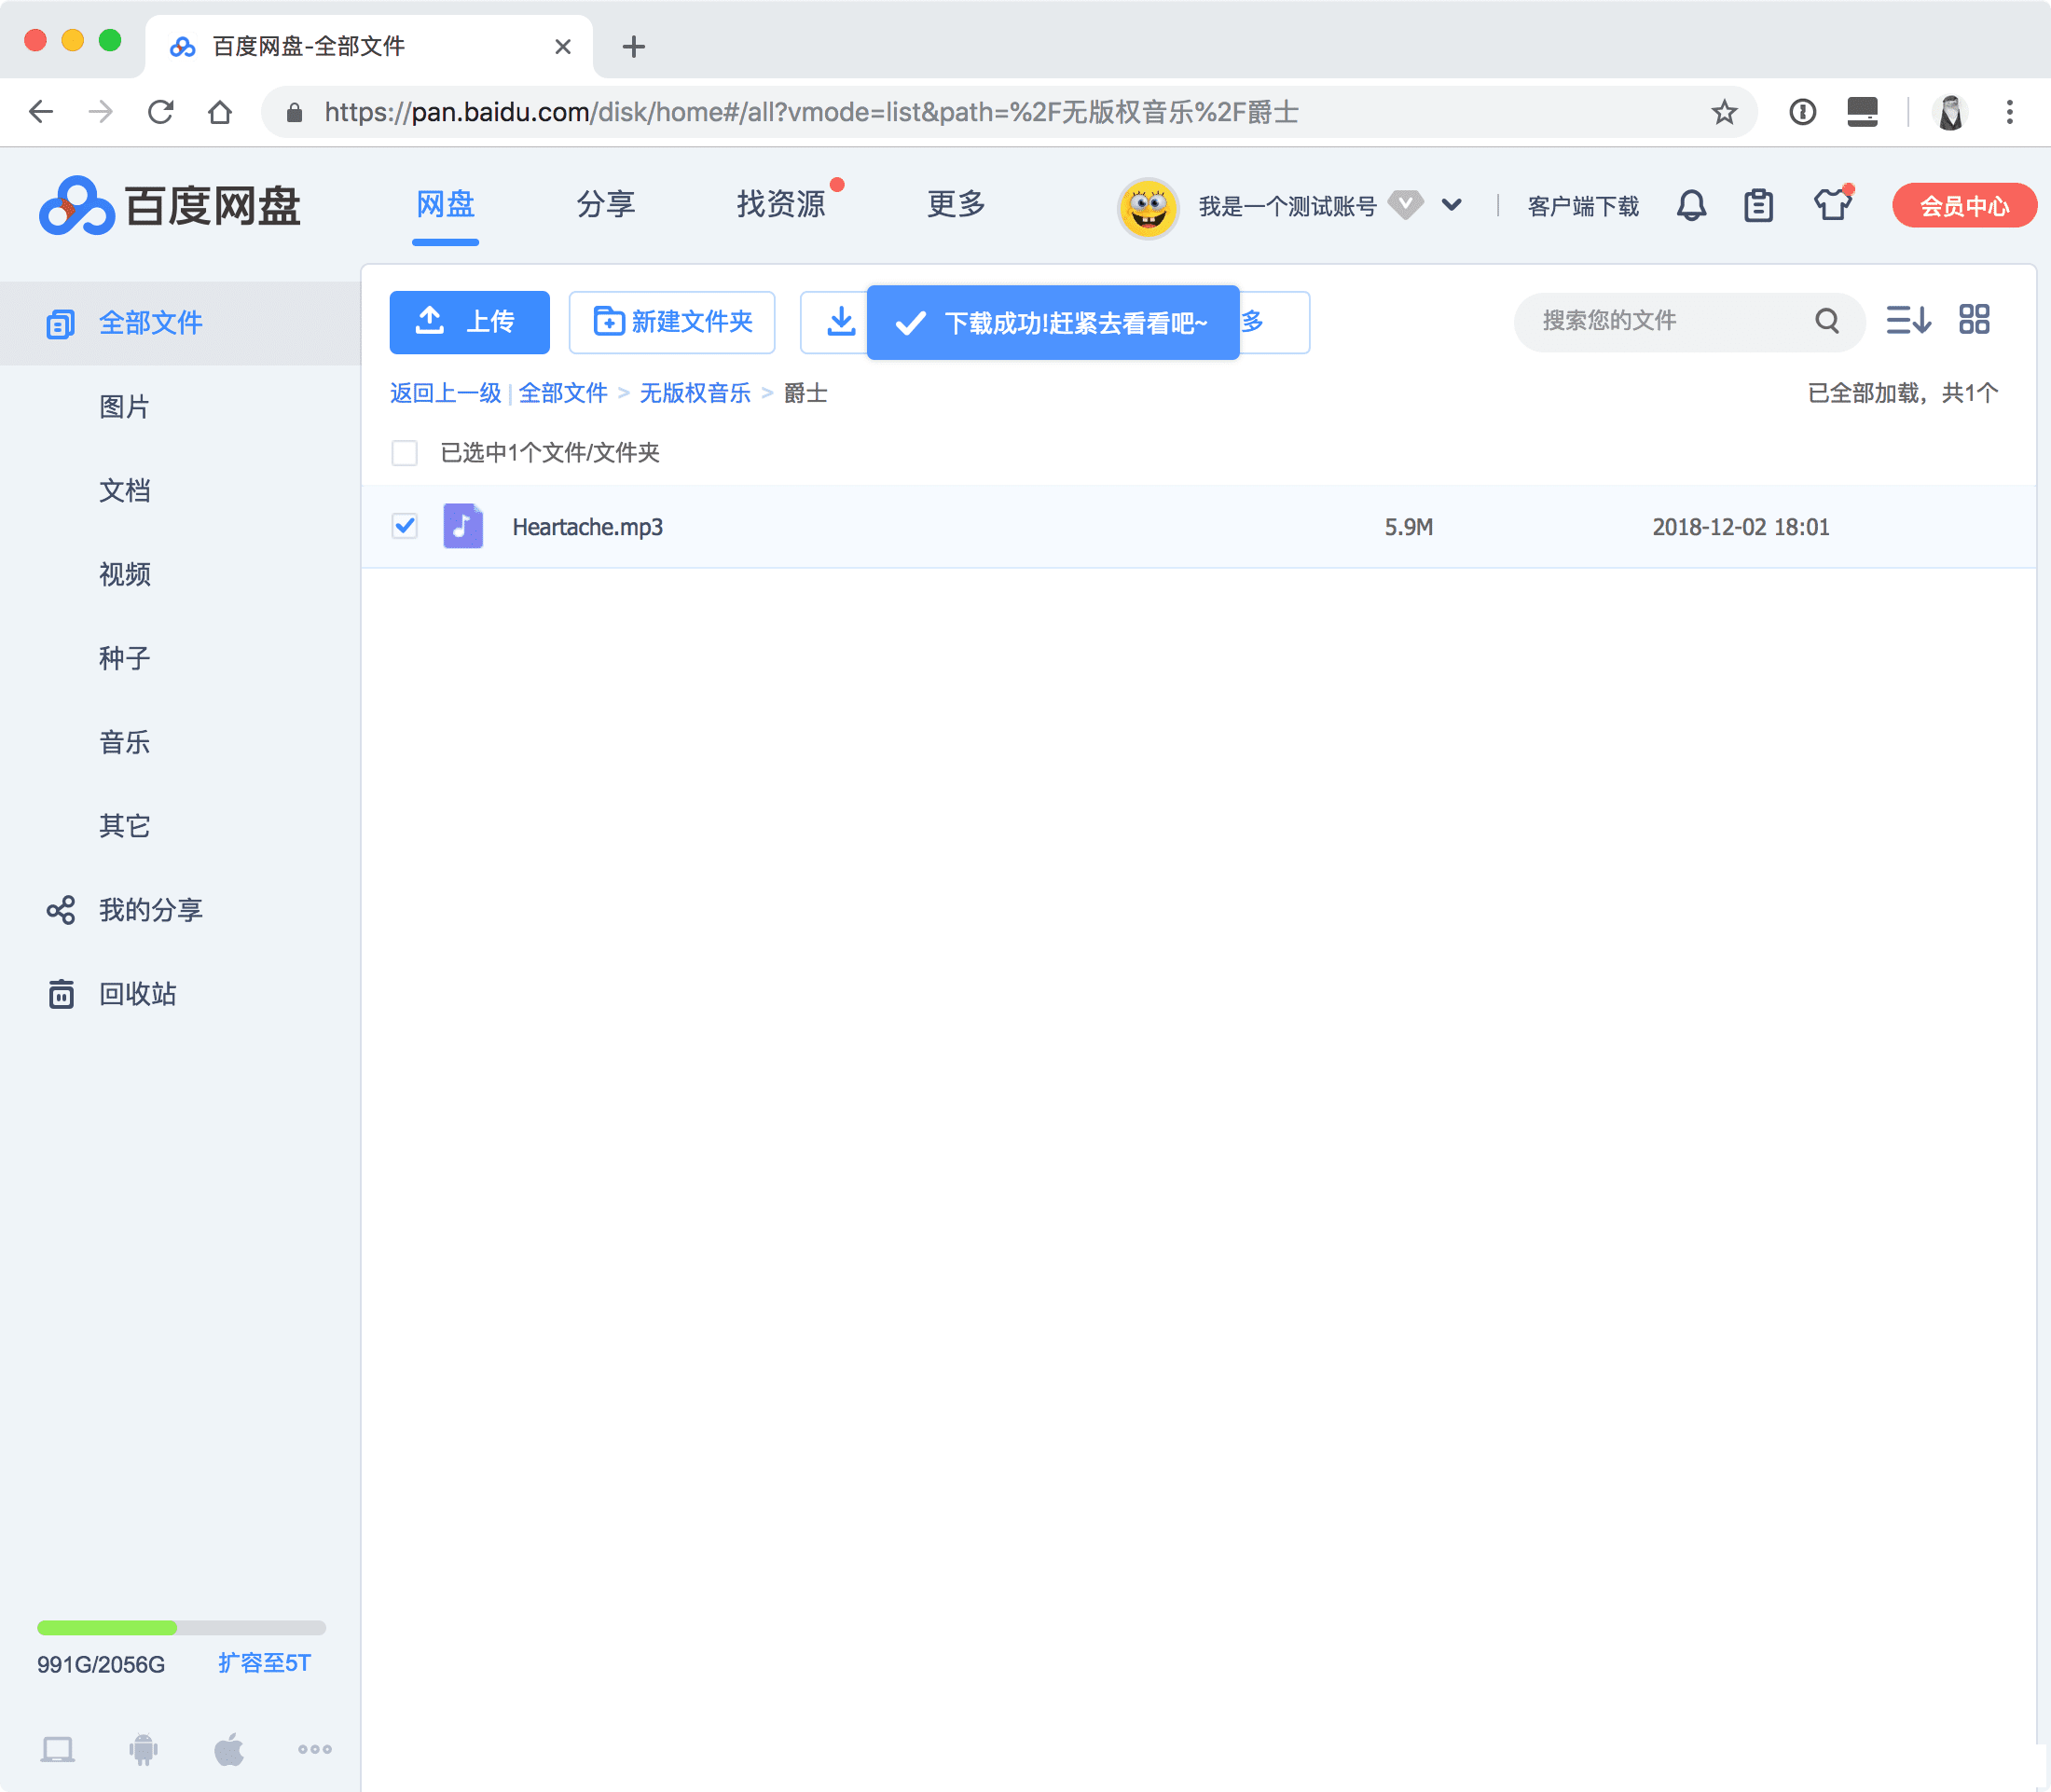Image resolution: width=2051 pixels, height=1792 pixels.
Task: Toggle the select-all files checkbox
Action: pyautogui.click(x=404, y=453)
